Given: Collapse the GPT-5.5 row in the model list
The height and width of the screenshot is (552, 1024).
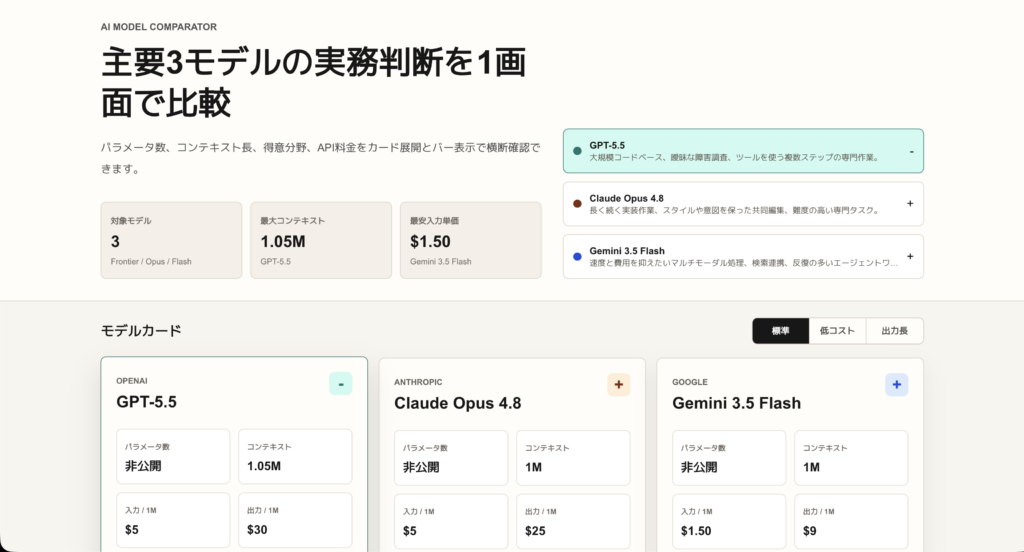Looking at the screenshot, I should (743, 151).
